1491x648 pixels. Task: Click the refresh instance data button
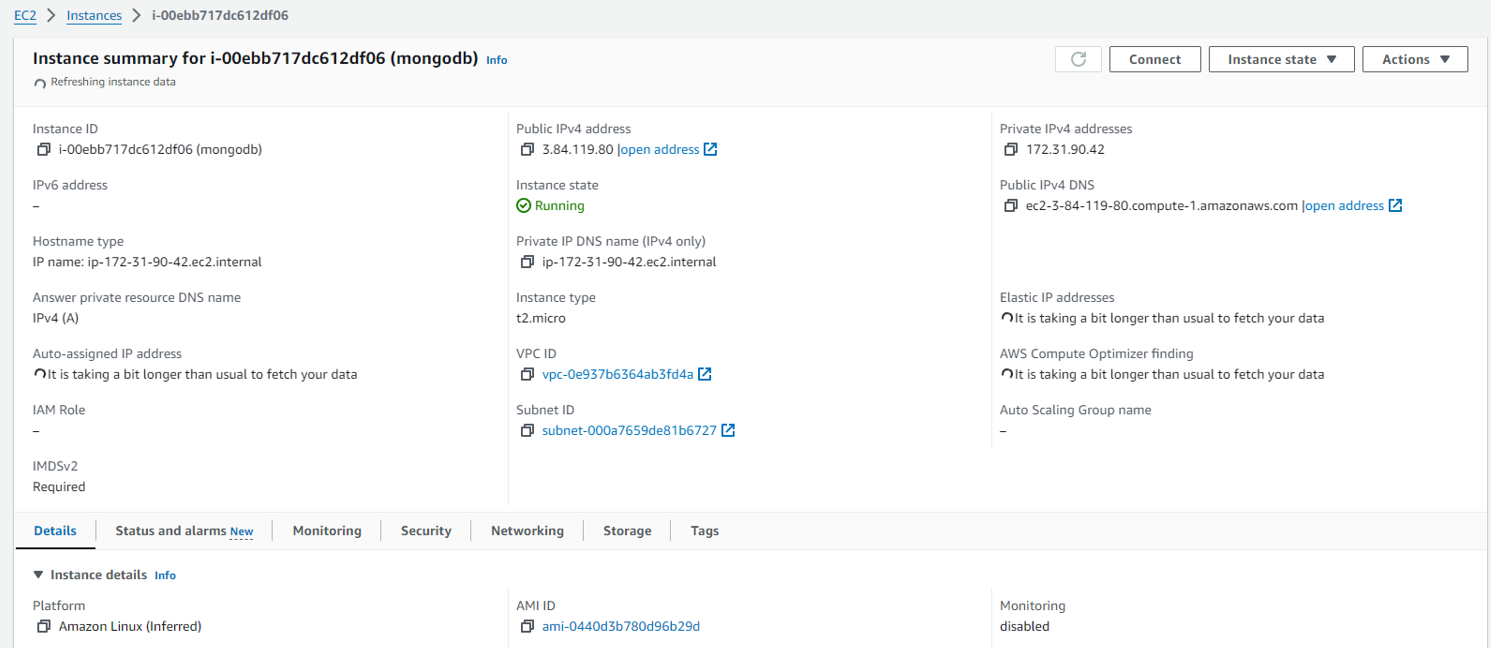coord(1078,59)
